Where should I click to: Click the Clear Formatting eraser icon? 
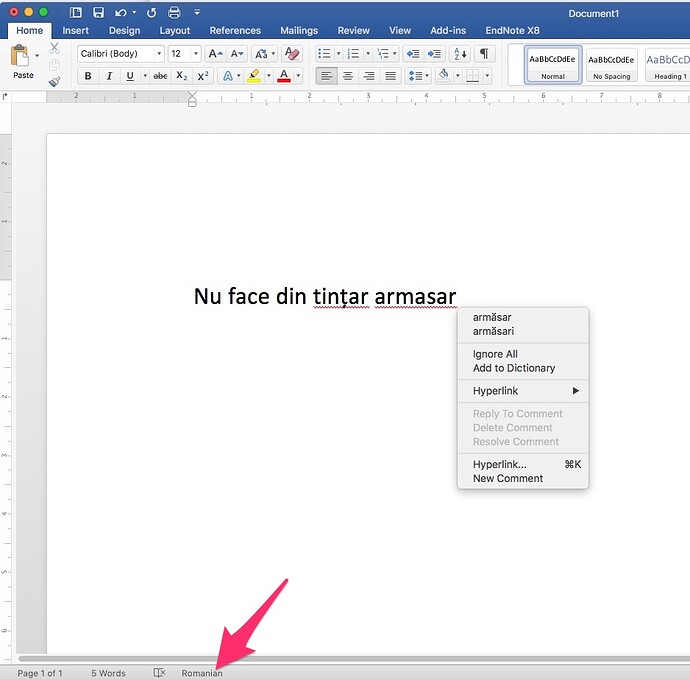292,54
